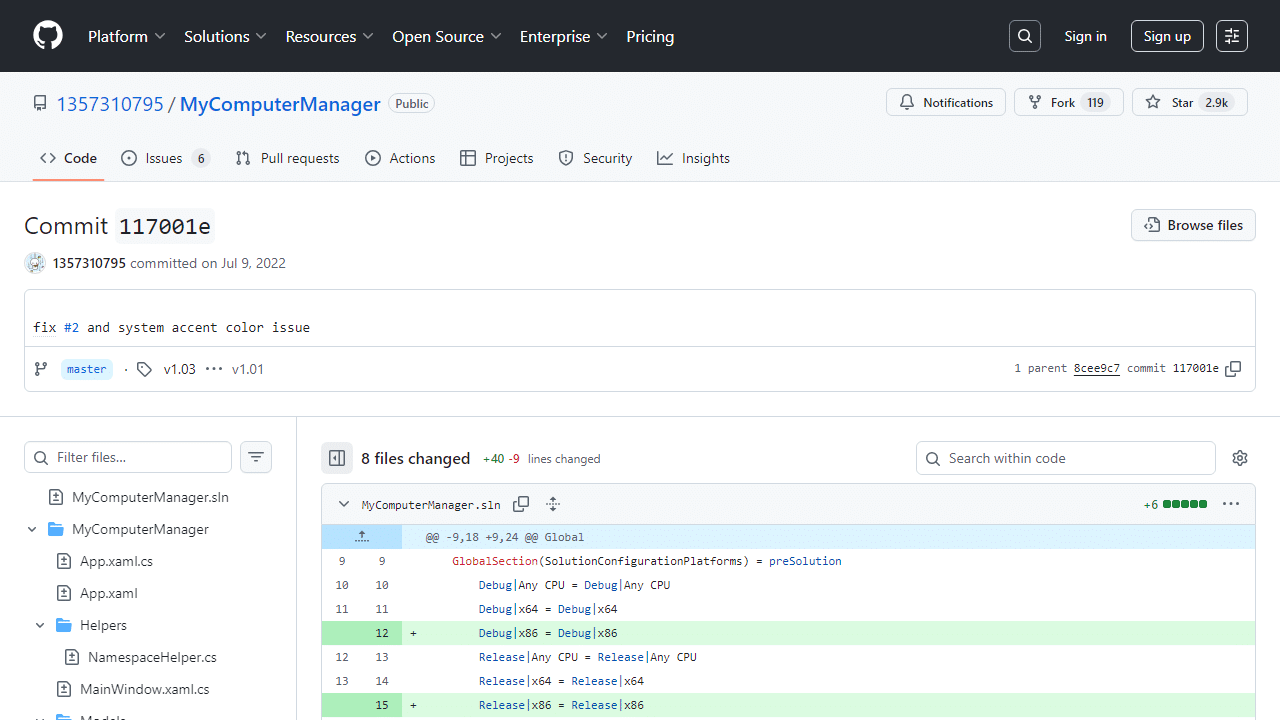The image size is (1280, 720).
Task: Collapse the Helpers folder in file tree
Action: 40,625
